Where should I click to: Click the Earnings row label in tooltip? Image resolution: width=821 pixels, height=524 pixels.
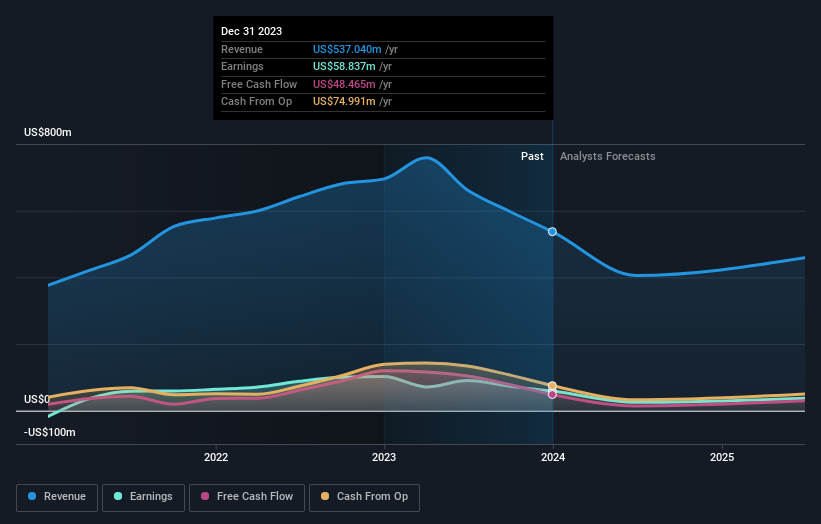point(242,66)
